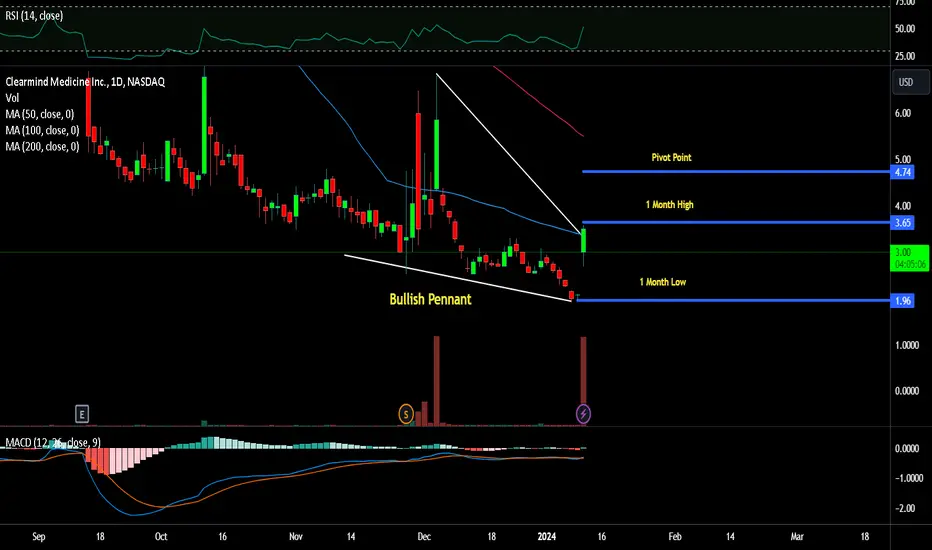Click the split 'S' event marker
Screen dimensions: 932x550
405,414
